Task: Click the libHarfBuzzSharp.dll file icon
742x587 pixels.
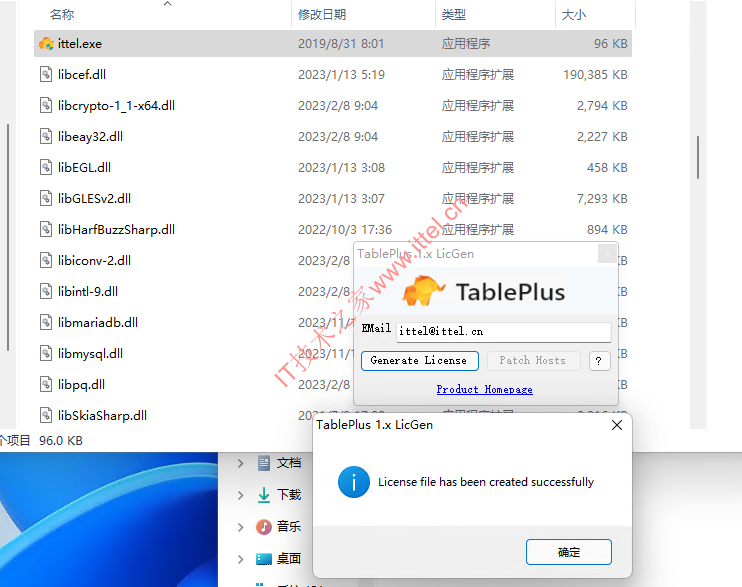Action: (46, 229)
